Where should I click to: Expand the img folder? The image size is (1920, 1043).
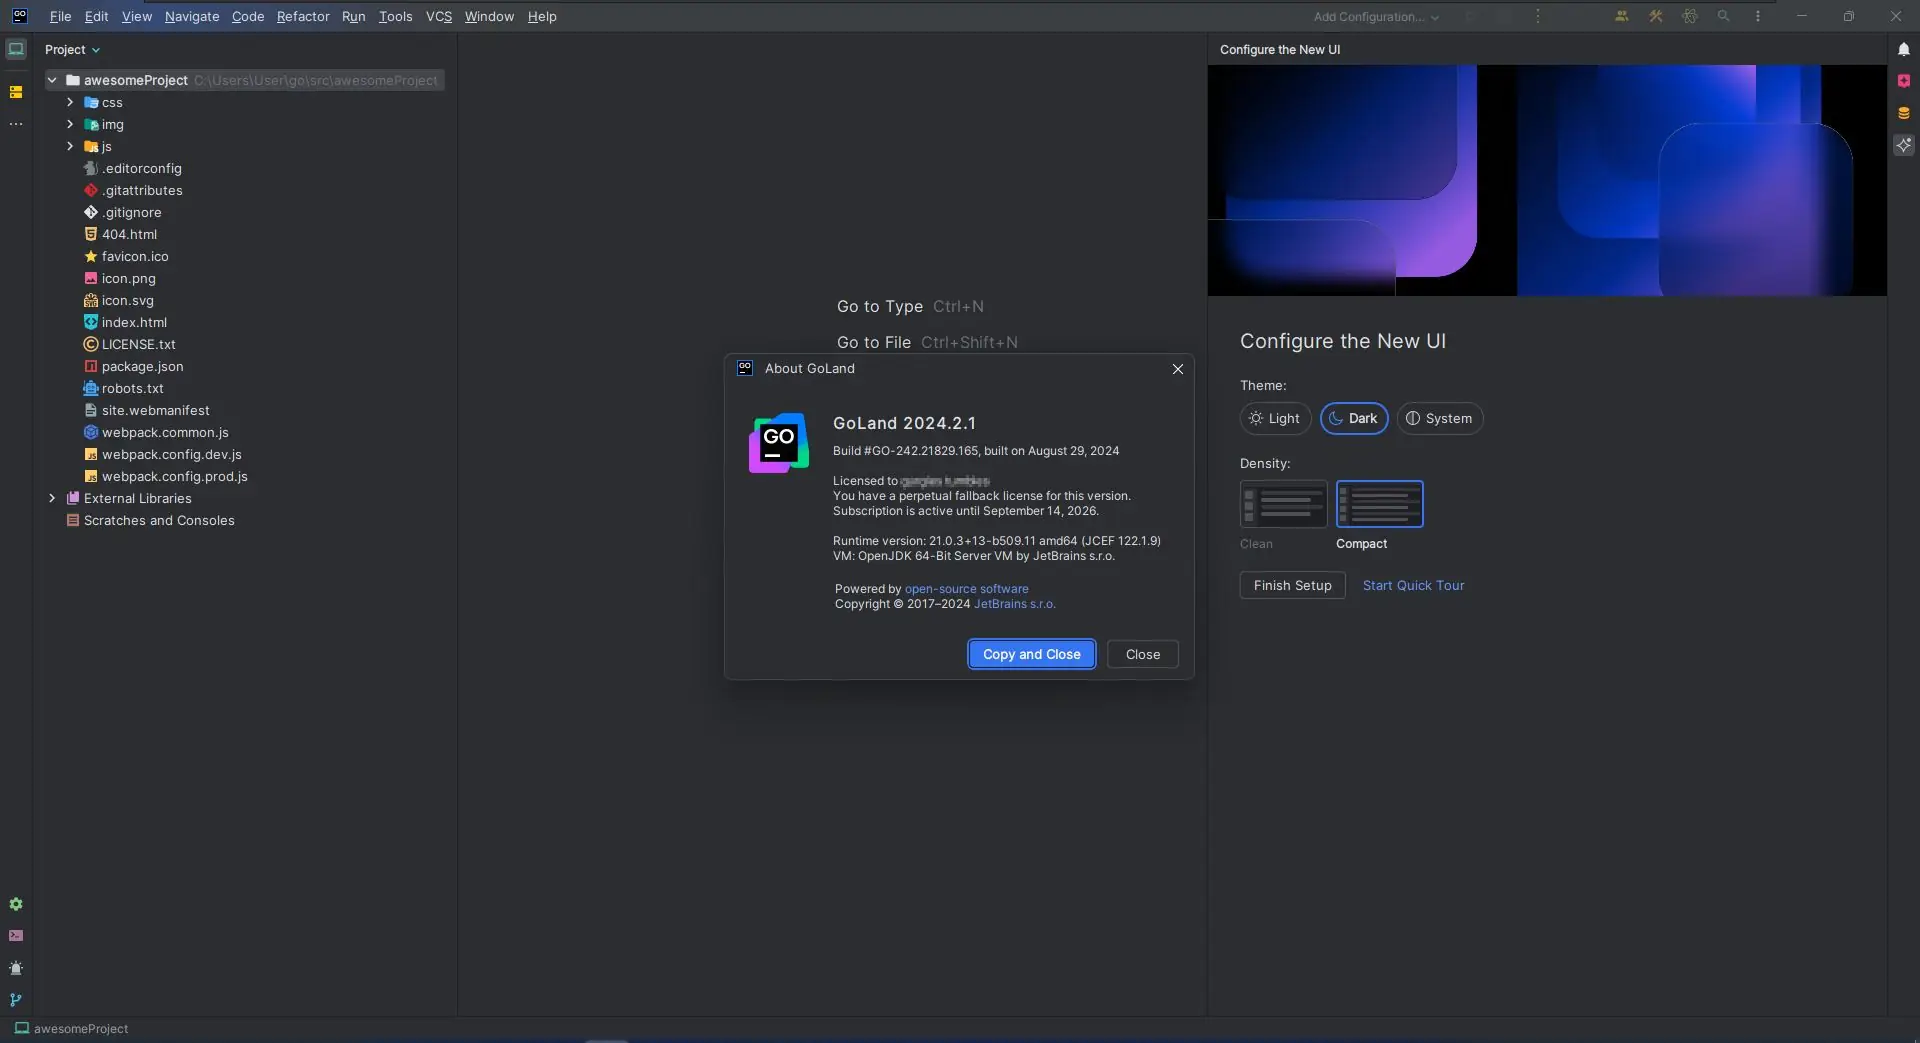[x=70, y=124]
